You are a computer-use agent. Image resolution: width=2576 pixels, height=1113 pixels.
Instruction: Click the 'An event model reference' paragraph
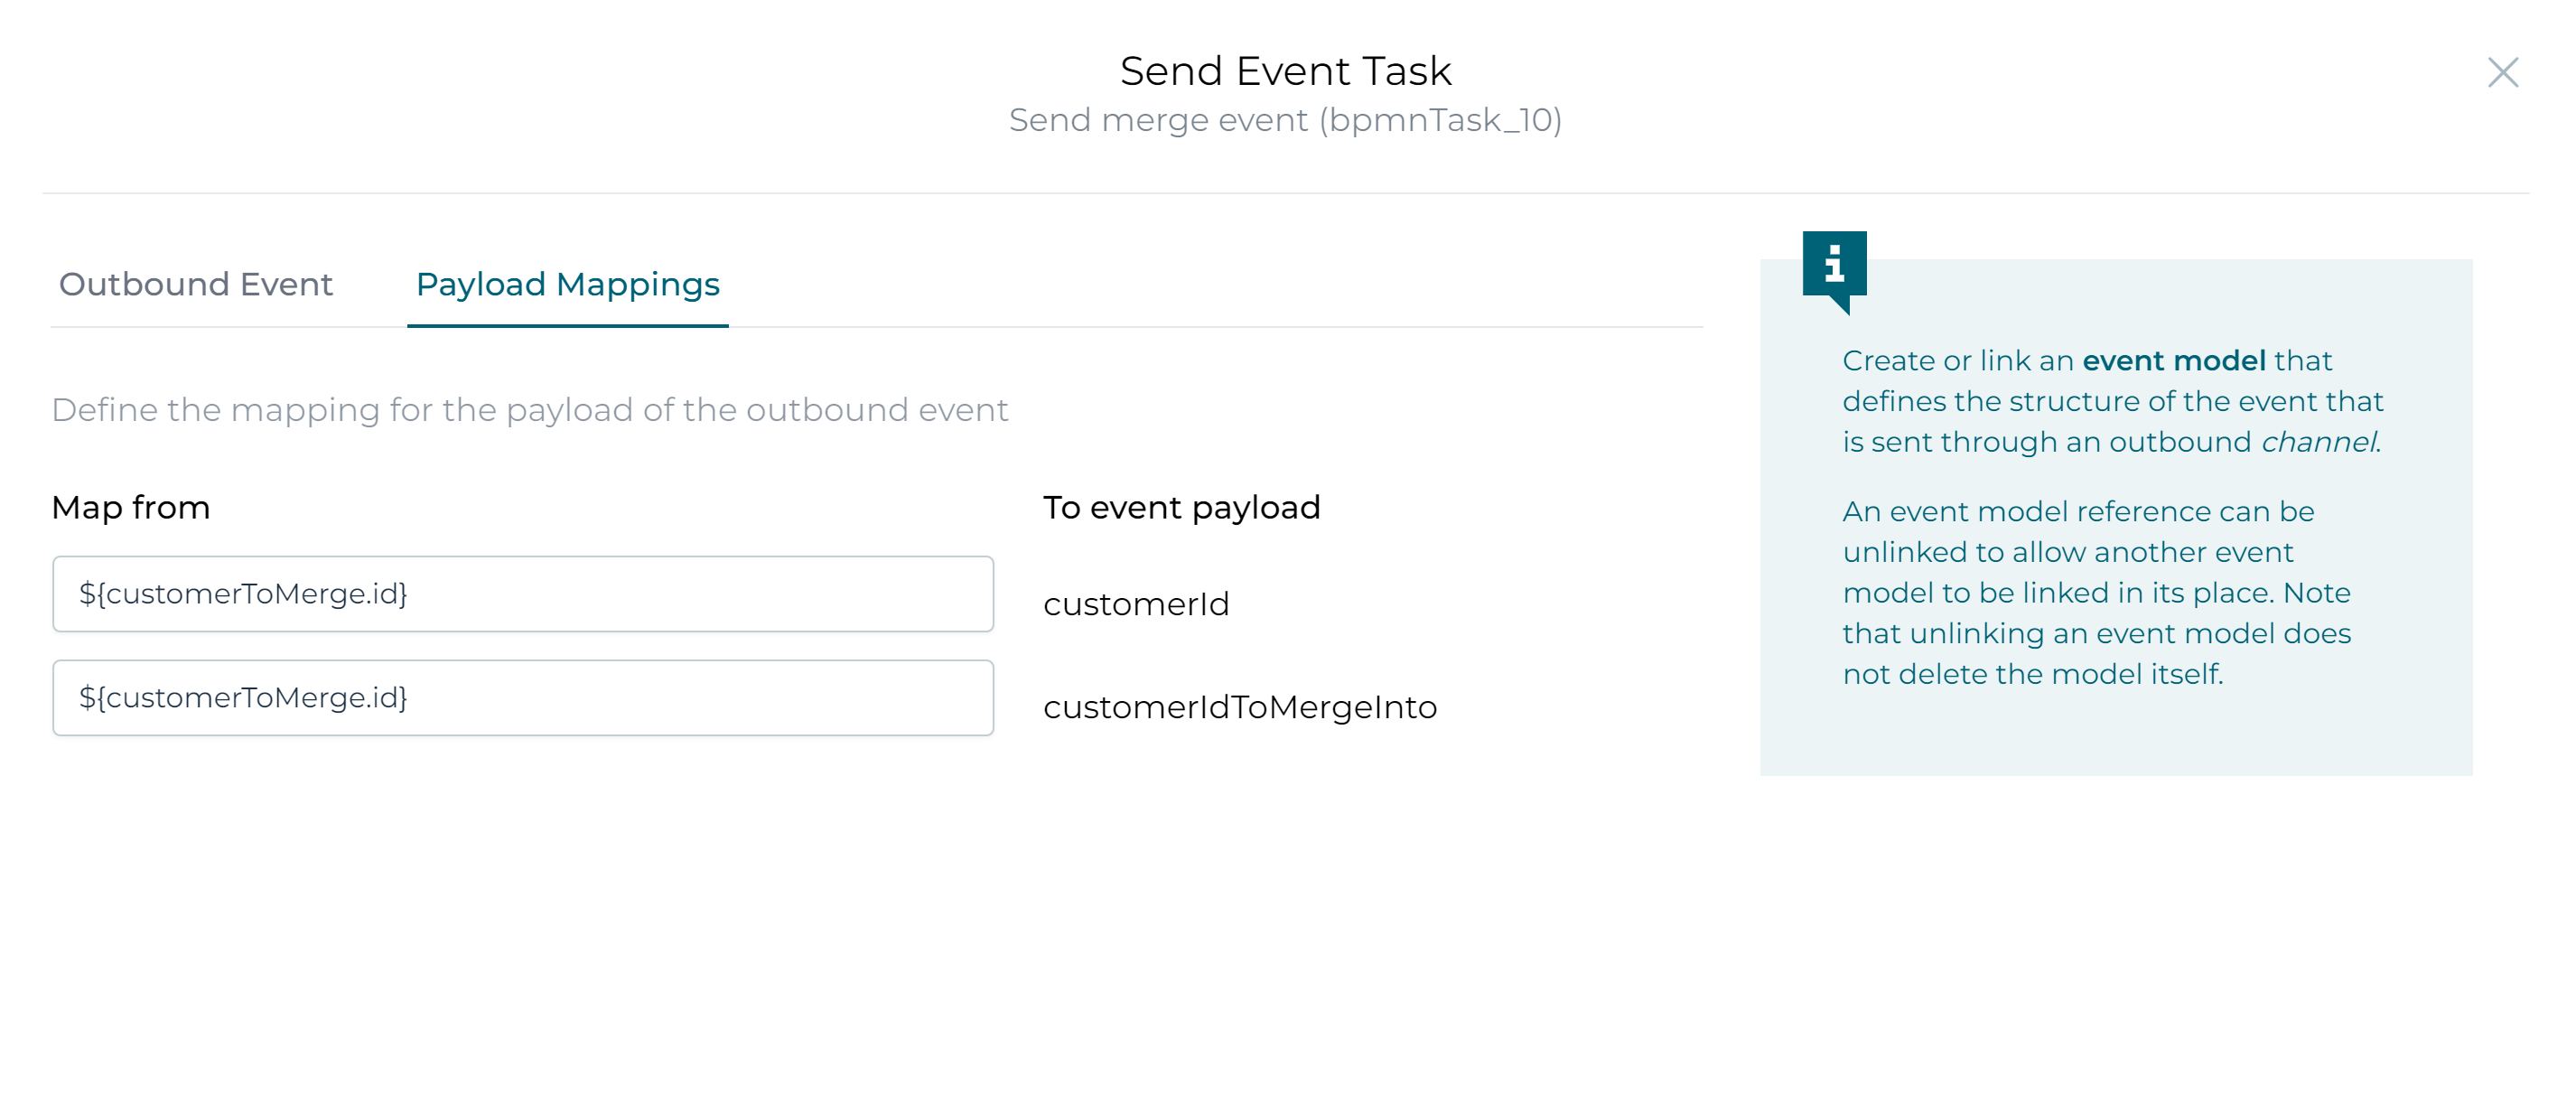click(x=2078, y=512)
